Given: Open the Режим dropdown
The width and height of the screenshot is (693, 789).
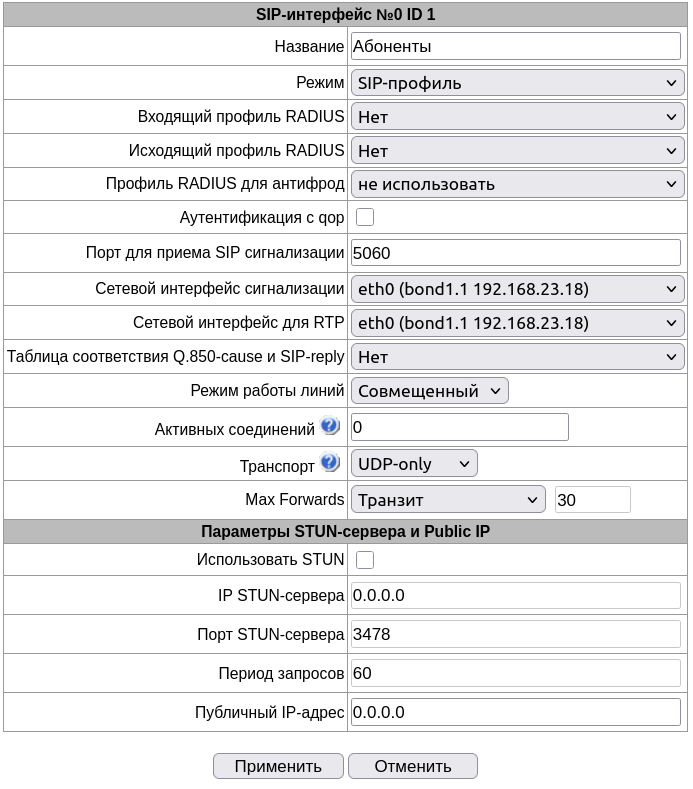Looking at the screenshot, I should (x=517, y=83).
